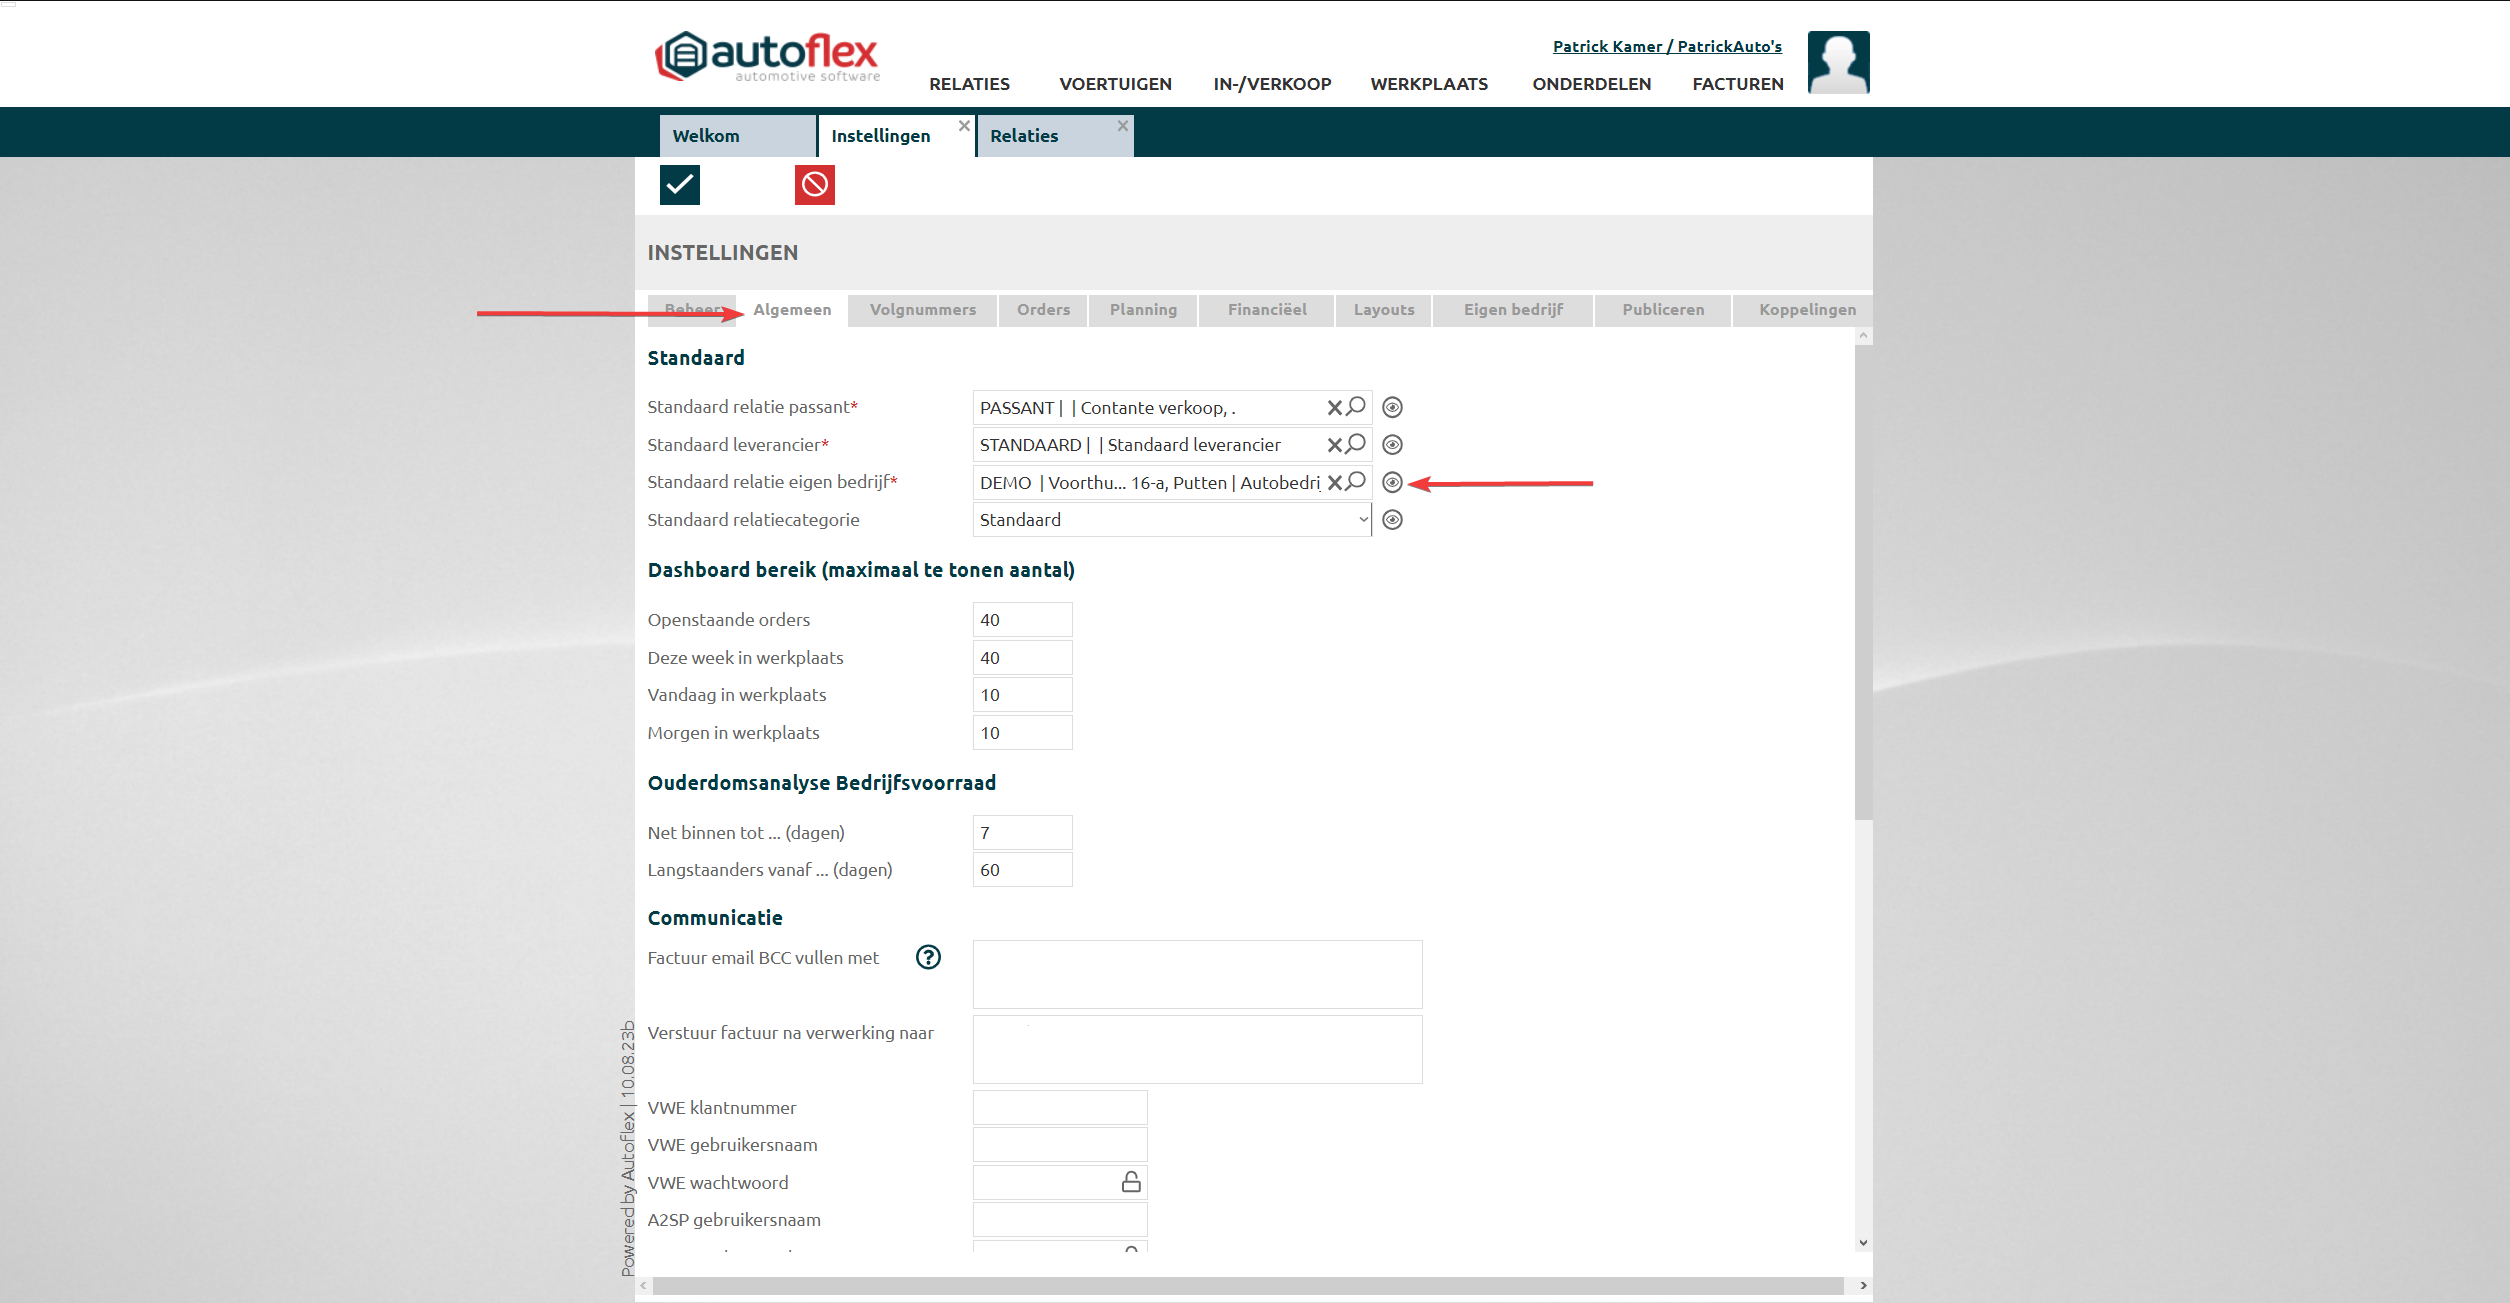Close the Relaties tab
Screen dimensions: 2510x1303
[1123, 126]
